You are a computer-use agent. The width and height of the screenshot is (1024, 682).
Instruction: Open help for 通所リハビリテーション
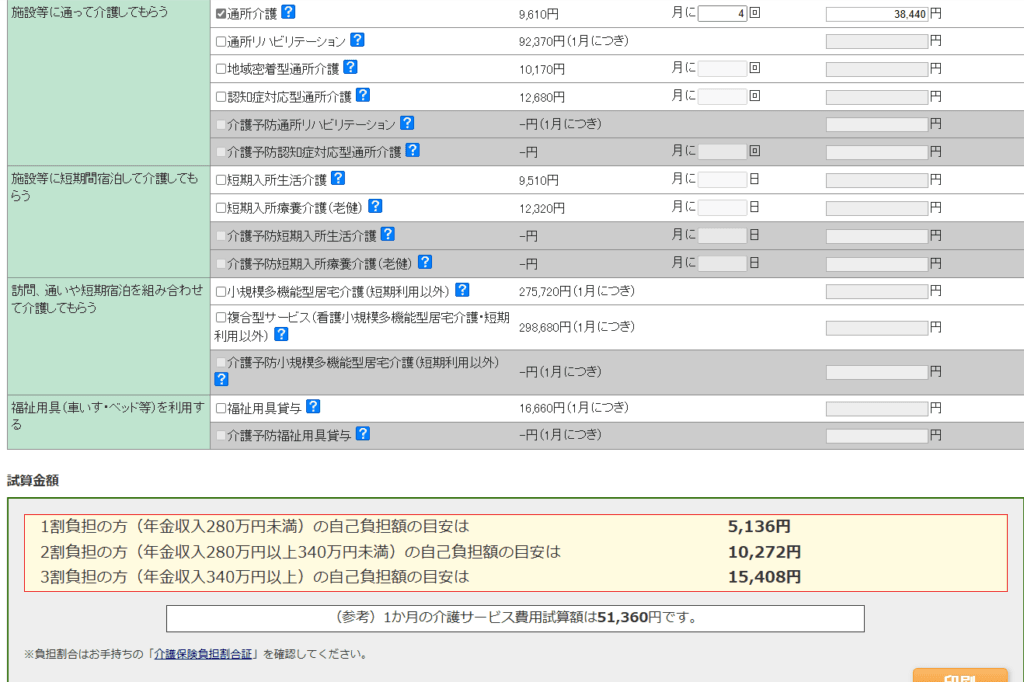point(357,40)
